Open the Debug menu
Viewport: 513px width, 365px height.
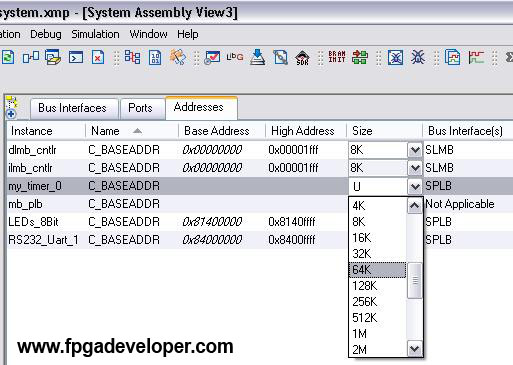click(x=46, y=34)
